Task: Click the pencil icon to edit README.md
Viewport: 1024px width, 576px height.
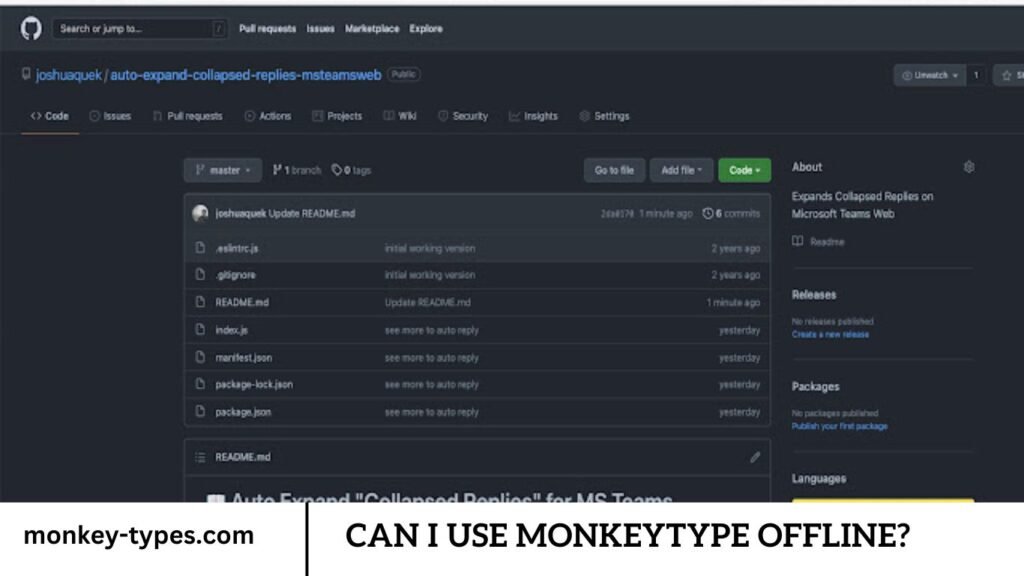Action: (x=756, y=456)
